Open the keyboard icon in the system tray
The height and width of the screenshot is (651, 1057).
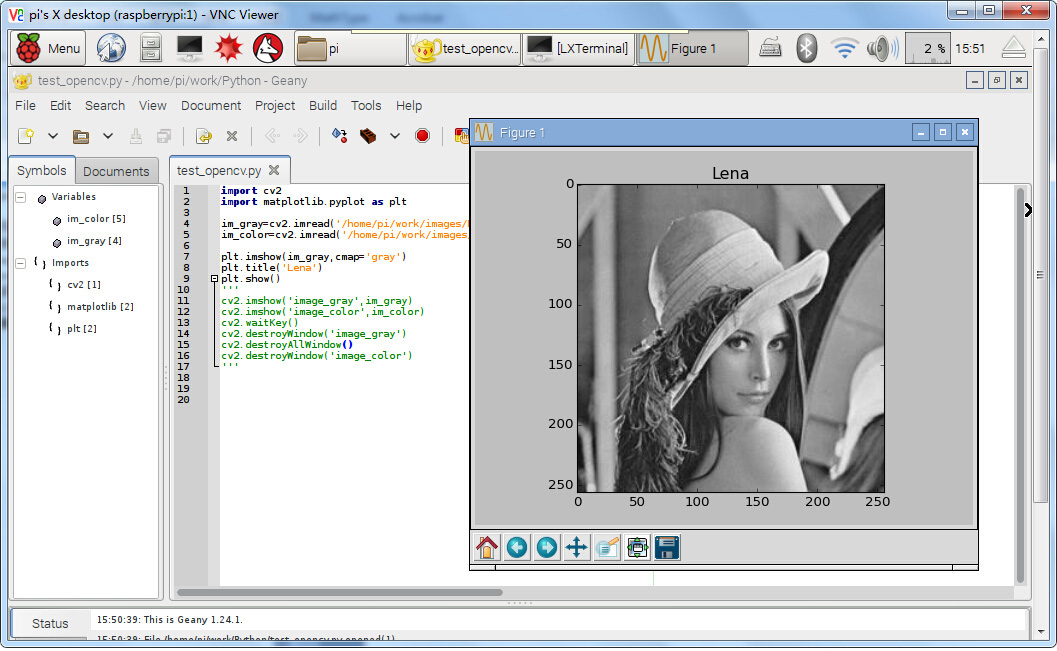(770, 48)
